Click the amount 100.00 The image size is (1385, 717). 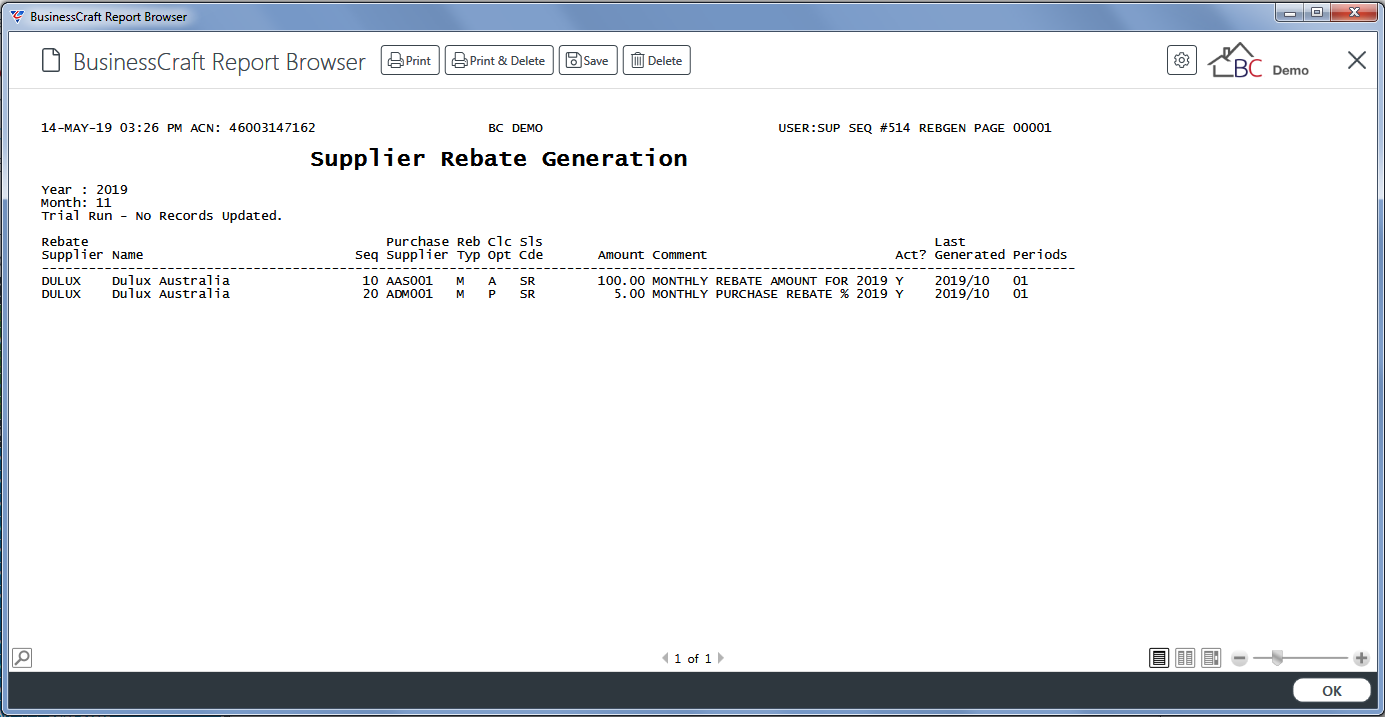(x=621, y=281)
